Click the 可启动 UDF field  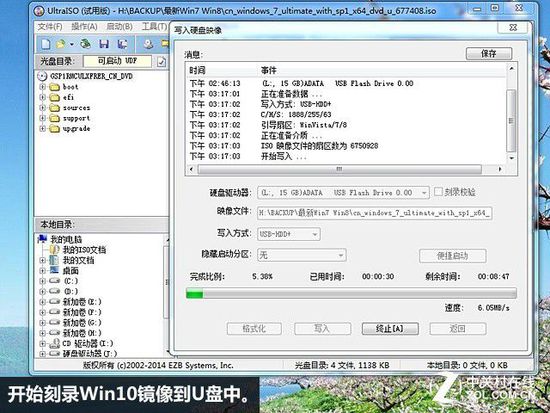point(117,61)
